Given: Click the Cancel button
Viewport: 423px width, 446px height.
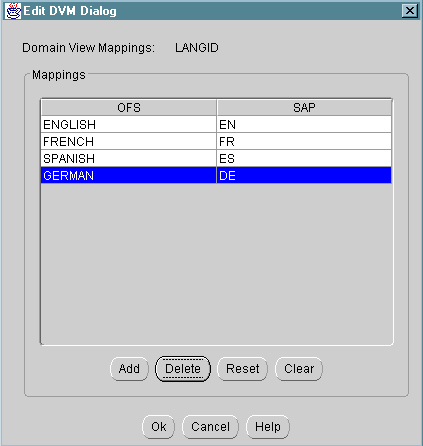Looking at the screenshot, I should point(210,427).
